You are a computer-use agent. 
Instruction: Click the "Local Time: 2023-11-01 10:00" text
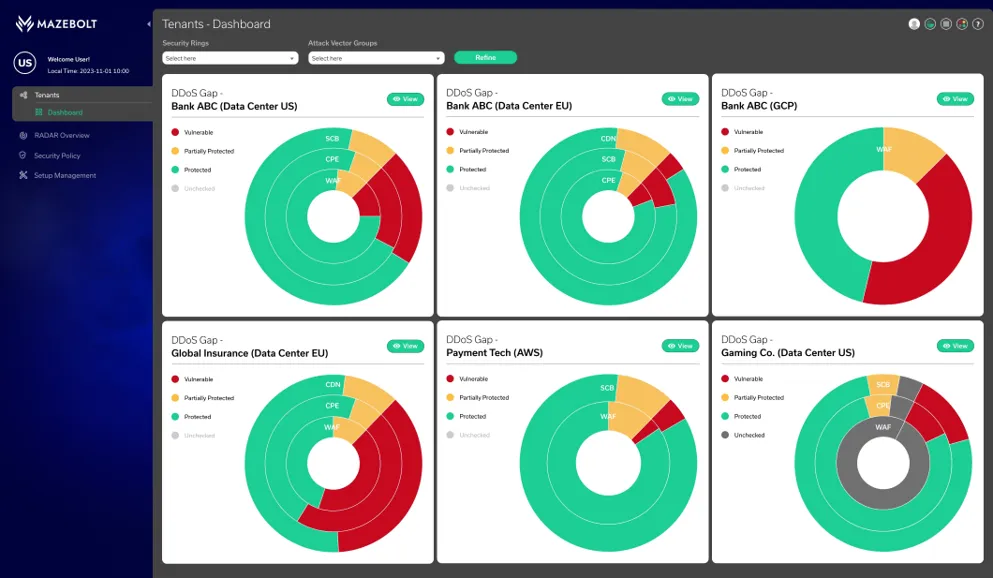click(x=89, y=71)
